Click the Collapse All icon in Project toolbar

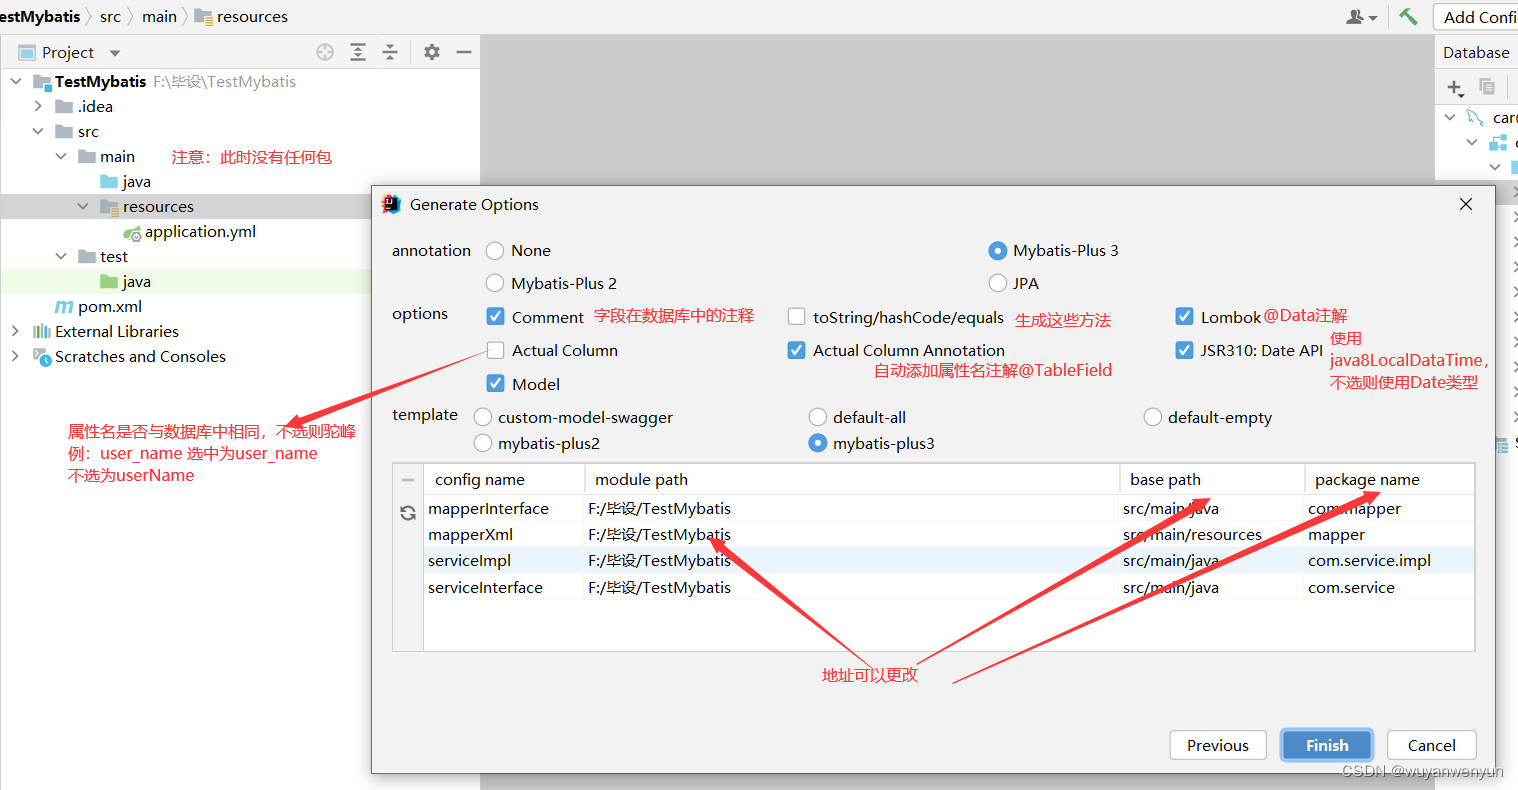click(x=390, y=52)
